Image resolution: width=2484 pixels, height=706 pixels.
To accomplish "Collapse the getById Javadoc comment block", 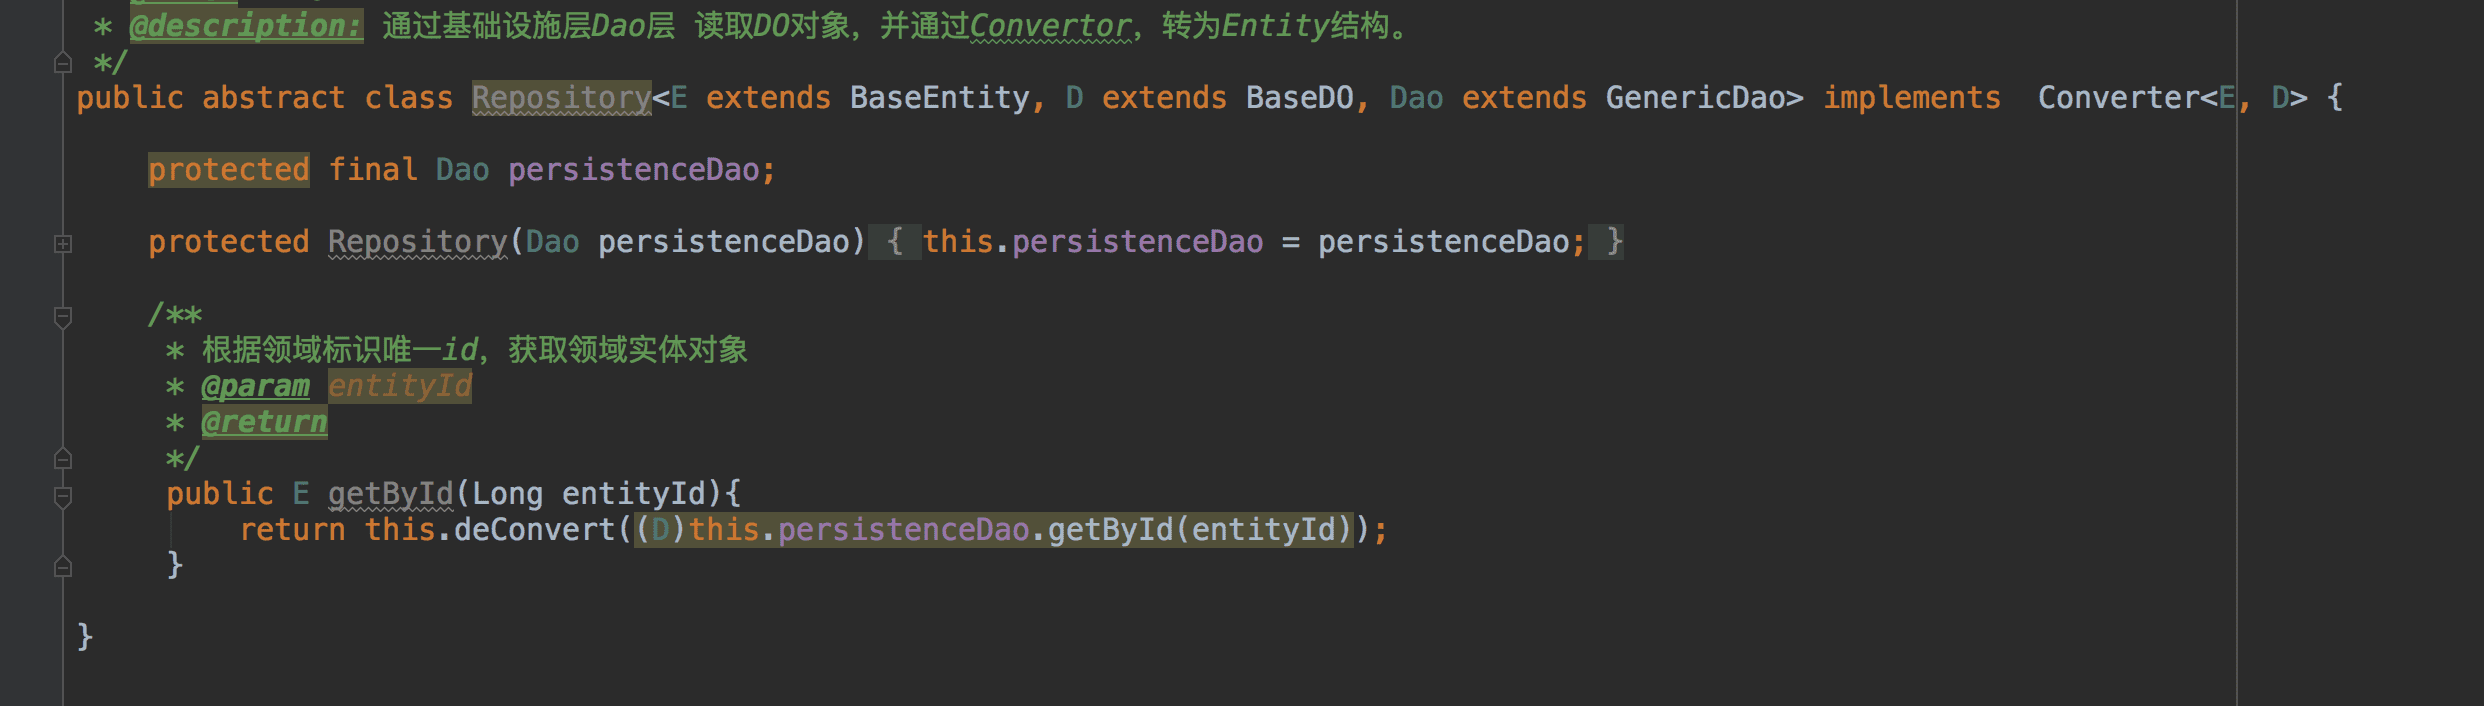I will pos(63,317).
